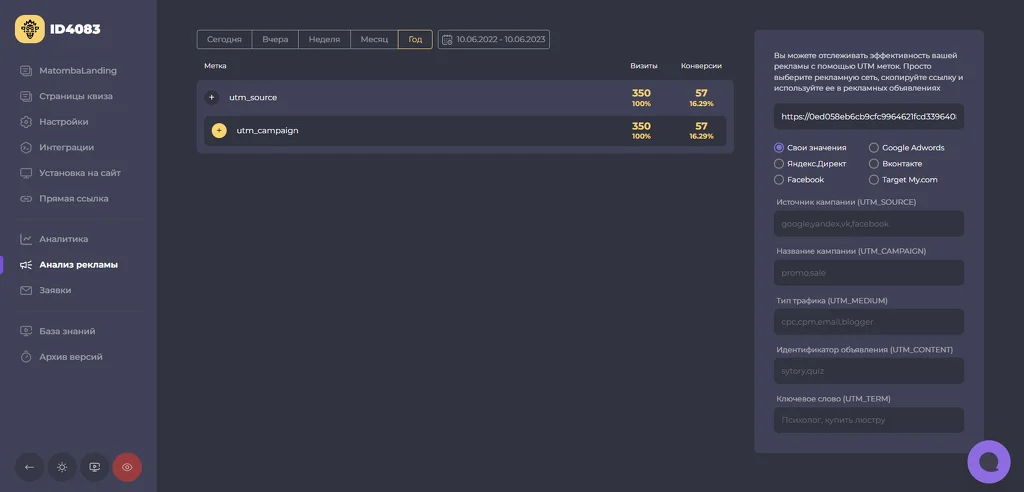Open the purple chat bubble widget
This screenshot has width=1024, height=492.
989,462
